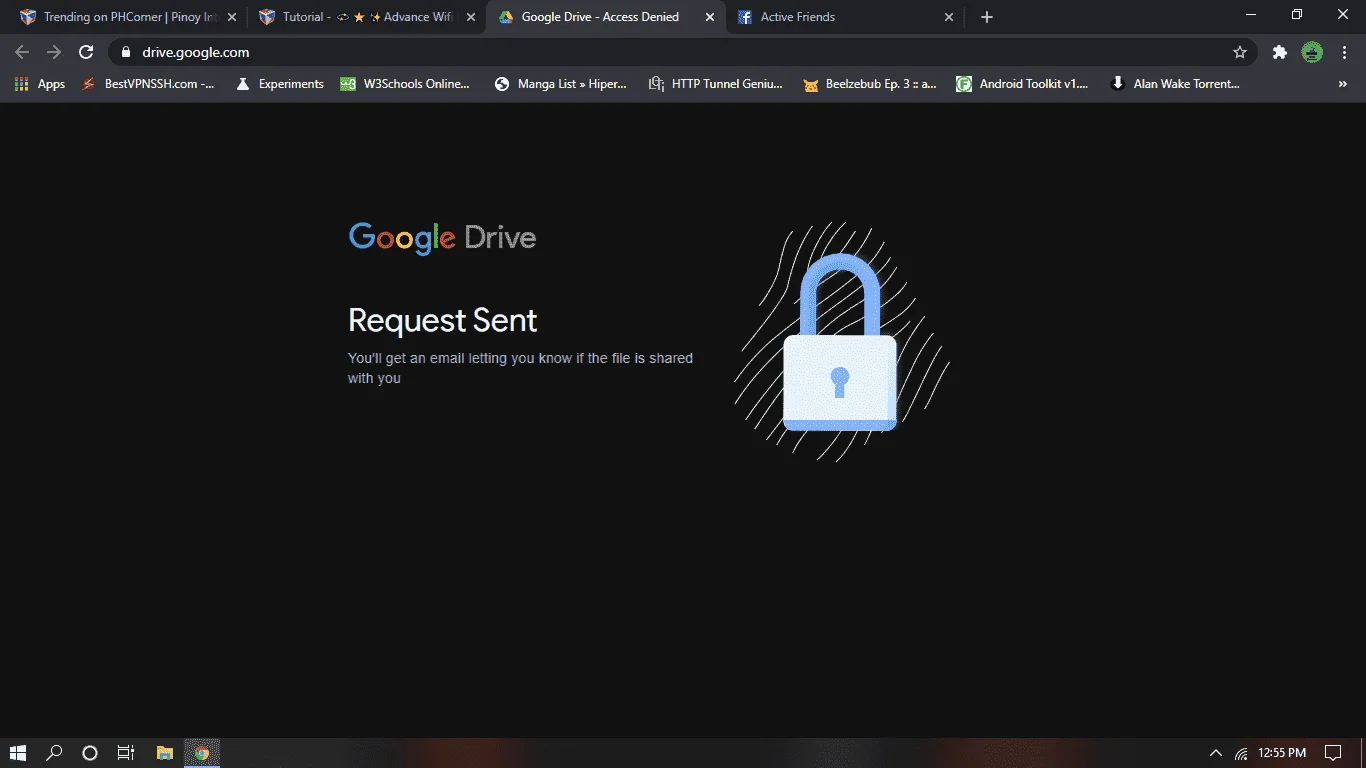This screenshot has width=1366, height=768.
Task: Close the Tutorial Advance Wifi tab
Action: click(x=471, y=17)
